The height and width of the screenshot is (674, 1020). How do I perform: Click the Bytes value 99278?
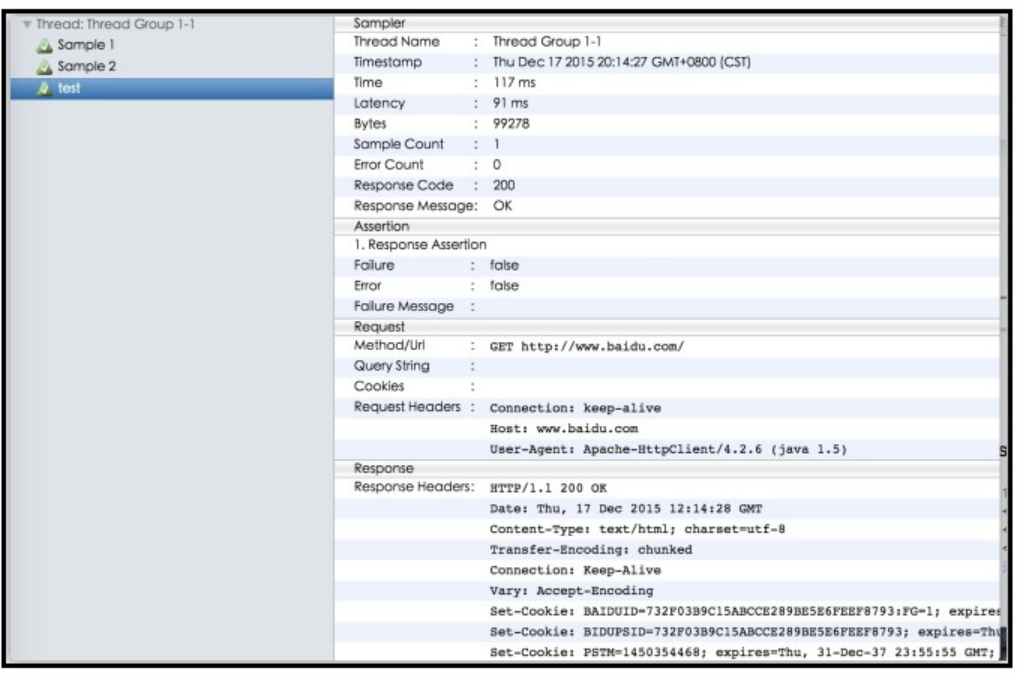coord(511,124)
